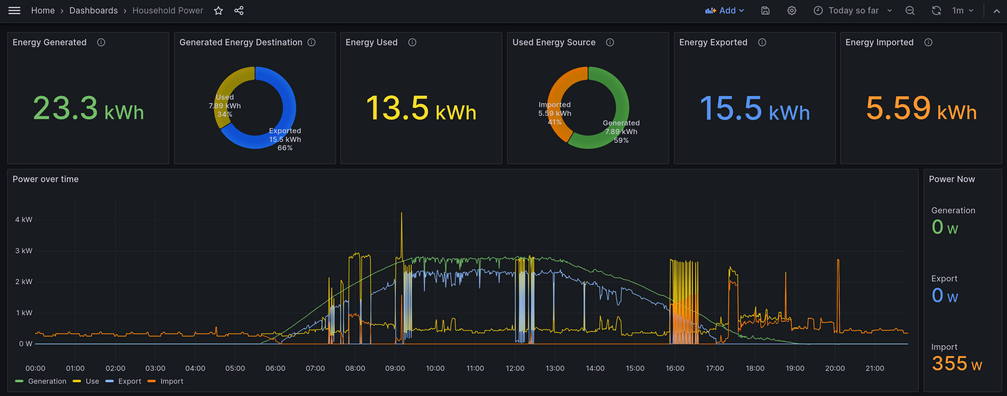The height and width of the screenshot is (396, 1007).
Task: Expand the 1m refresh interval dropdown
Action: click(963, 10)
